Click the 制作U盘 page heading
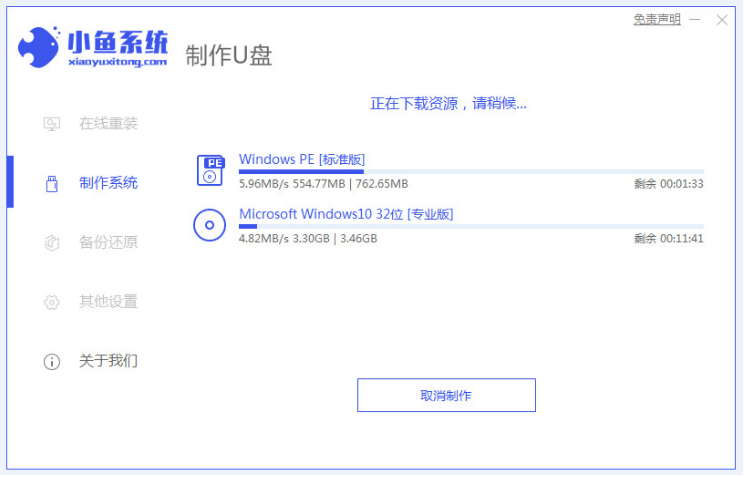This screenshot has width=744, height=478. pyautogui.click(x=229, y=56)
